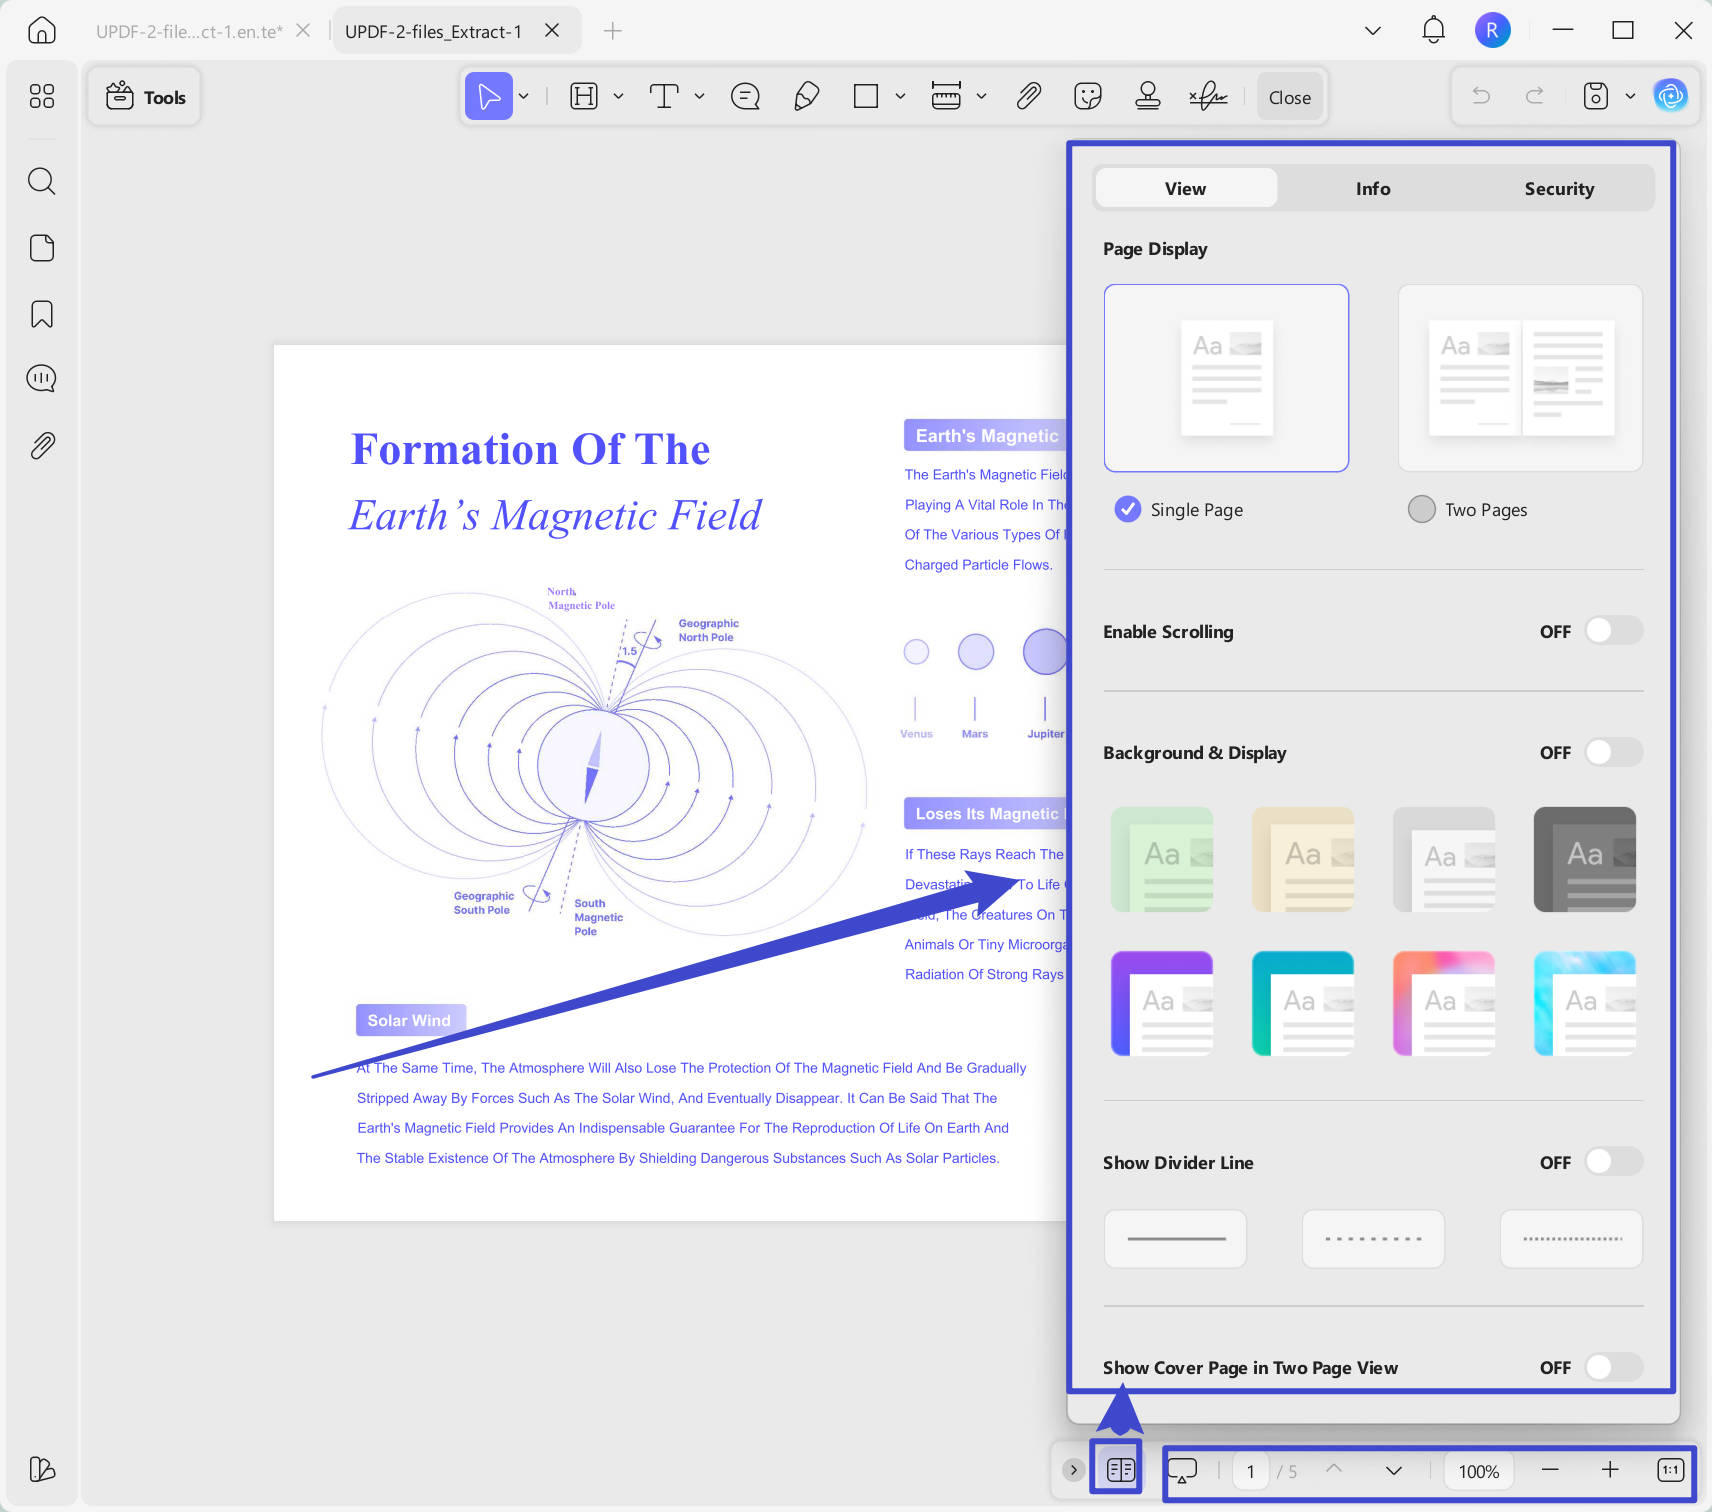Click the attach file paperclip in toolbar

1029,96
